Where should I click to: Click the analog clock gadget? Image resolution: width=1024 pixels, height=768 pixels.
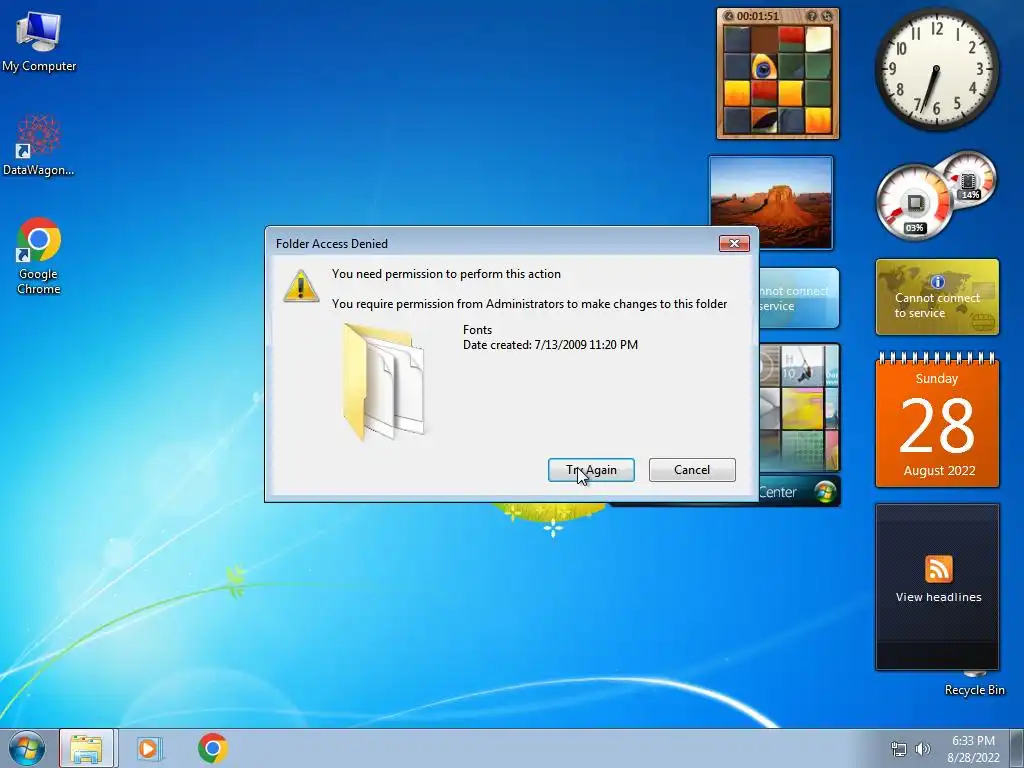(x=936, y=69)
